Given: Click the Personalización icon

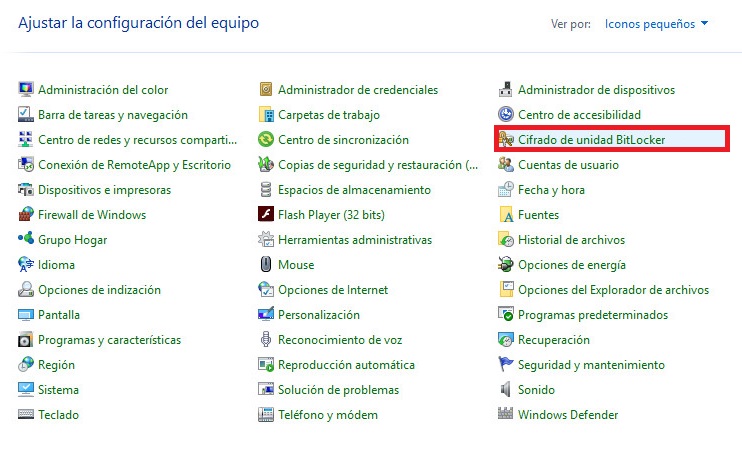Looking at the screenshot, I should (x=266, y=314).
